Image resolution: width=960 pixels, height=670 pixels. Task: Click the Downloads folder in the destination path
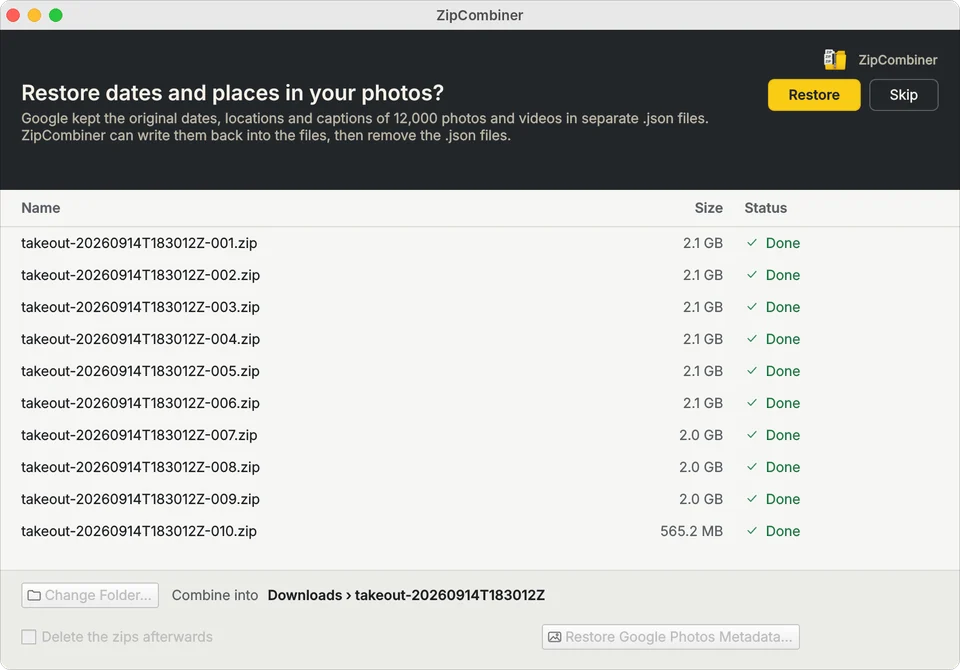click(305, 595)
